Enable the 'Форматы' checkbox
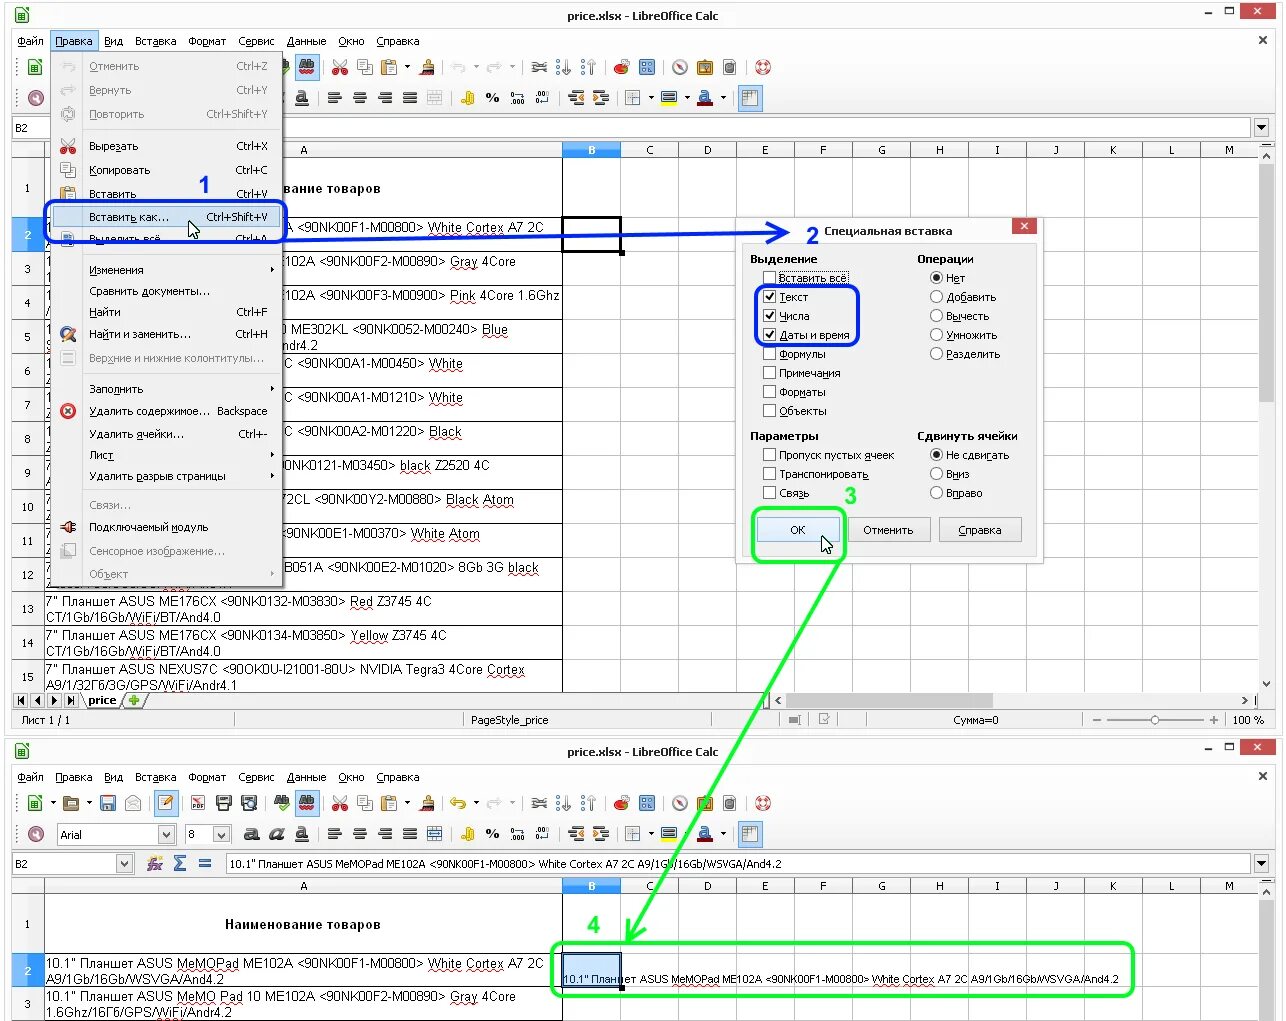The width and height of the screenshot is (1286, 1021). [x=769, y=392]
